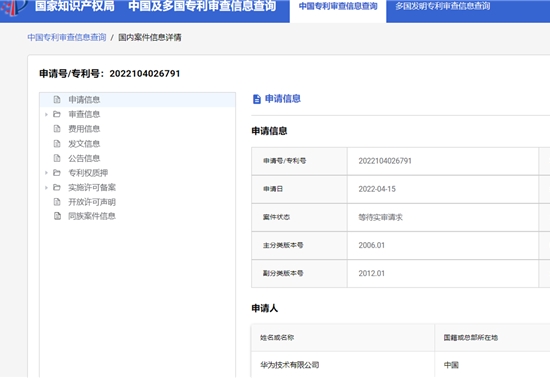Image resolution: width=550 pixels, height=378 pixels.
Task: Click the 申请号/专利号 table label cell
Action: (x=299, y=161)
